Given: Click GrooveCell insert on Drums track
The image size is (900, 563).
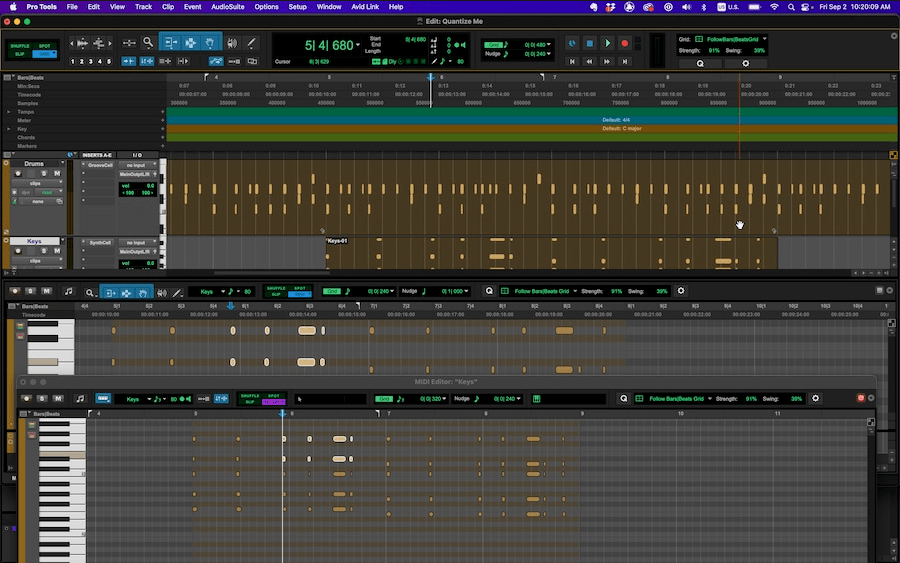Looking at the screenshot, I should 100,165.
